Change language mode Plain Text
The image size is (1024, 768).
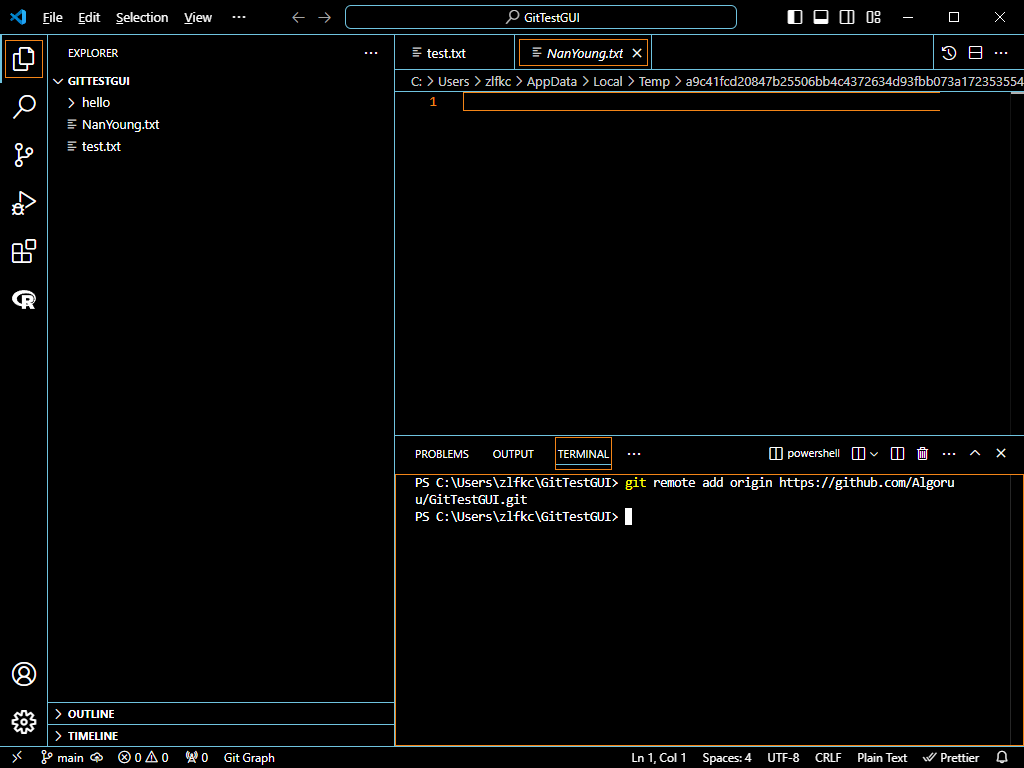pyautogui.click(x=882, y=758)
